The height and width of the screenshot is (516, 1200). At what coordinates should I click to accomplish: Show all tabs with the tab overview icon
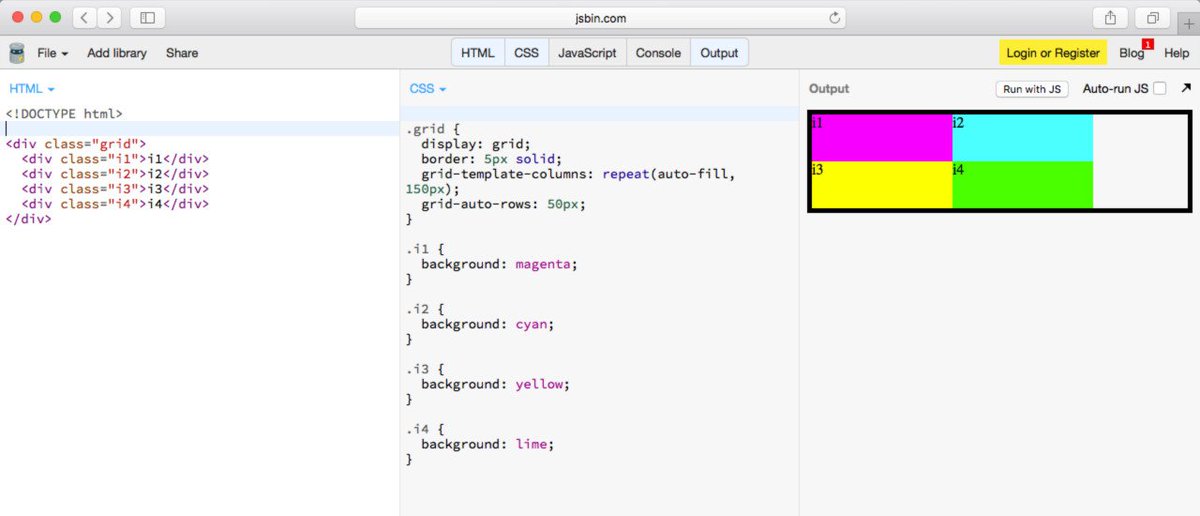tap(1153, 18)
